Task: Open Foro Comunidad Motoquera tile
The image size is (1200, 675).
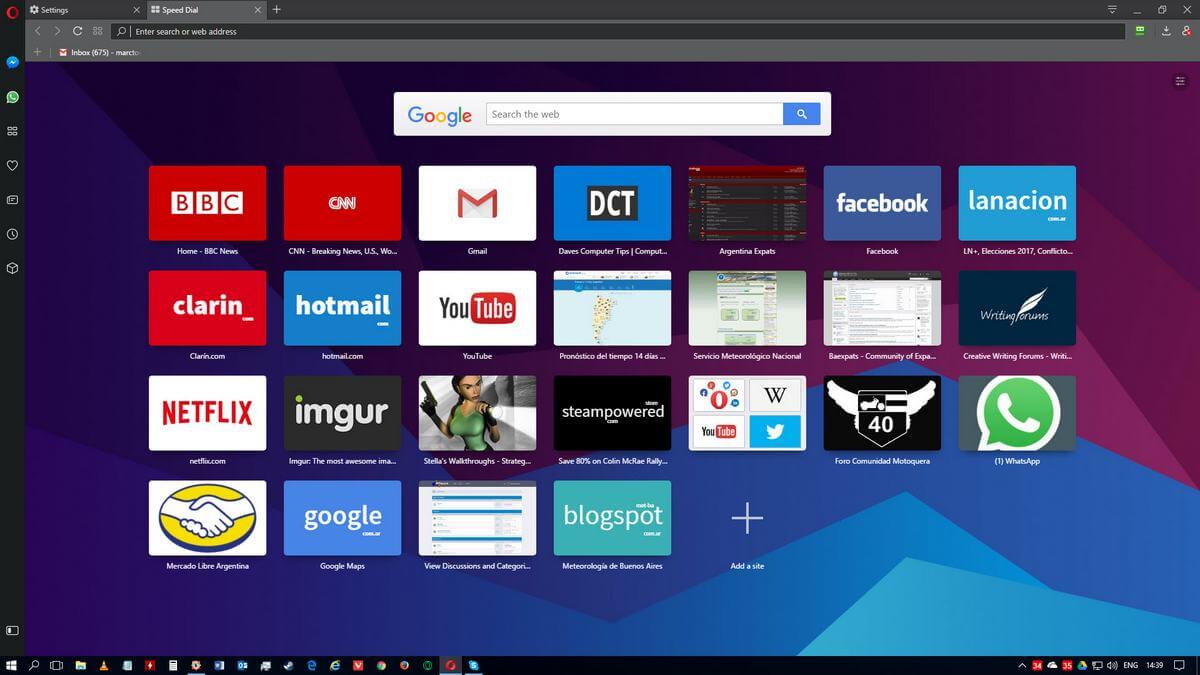Action: point(882,413)
